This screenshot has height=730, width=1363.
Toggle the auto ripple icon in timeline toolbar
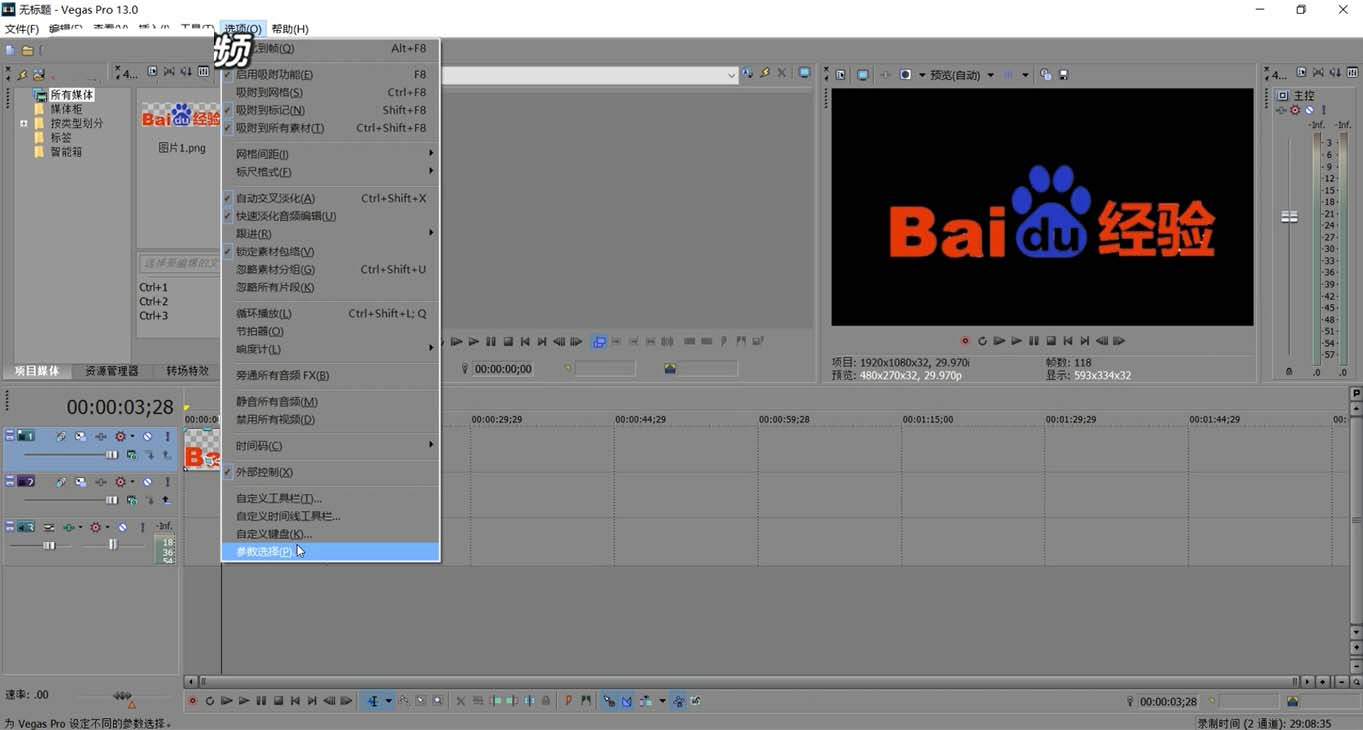click(x=646, y=701)
